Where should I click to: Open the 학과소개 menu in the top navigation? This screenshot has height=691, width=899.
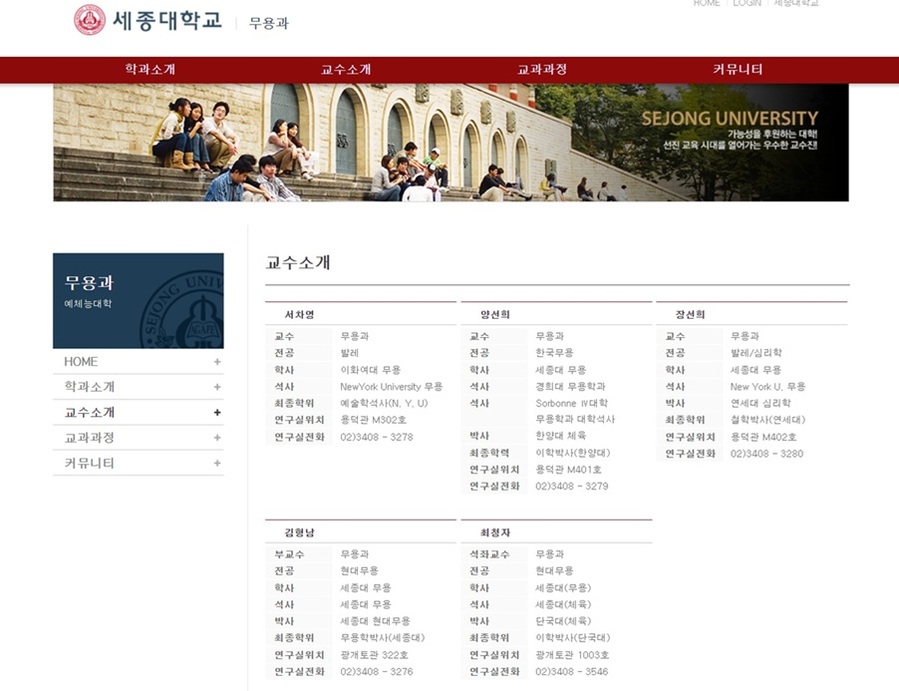pyautogui.click(x=148, y=70)
